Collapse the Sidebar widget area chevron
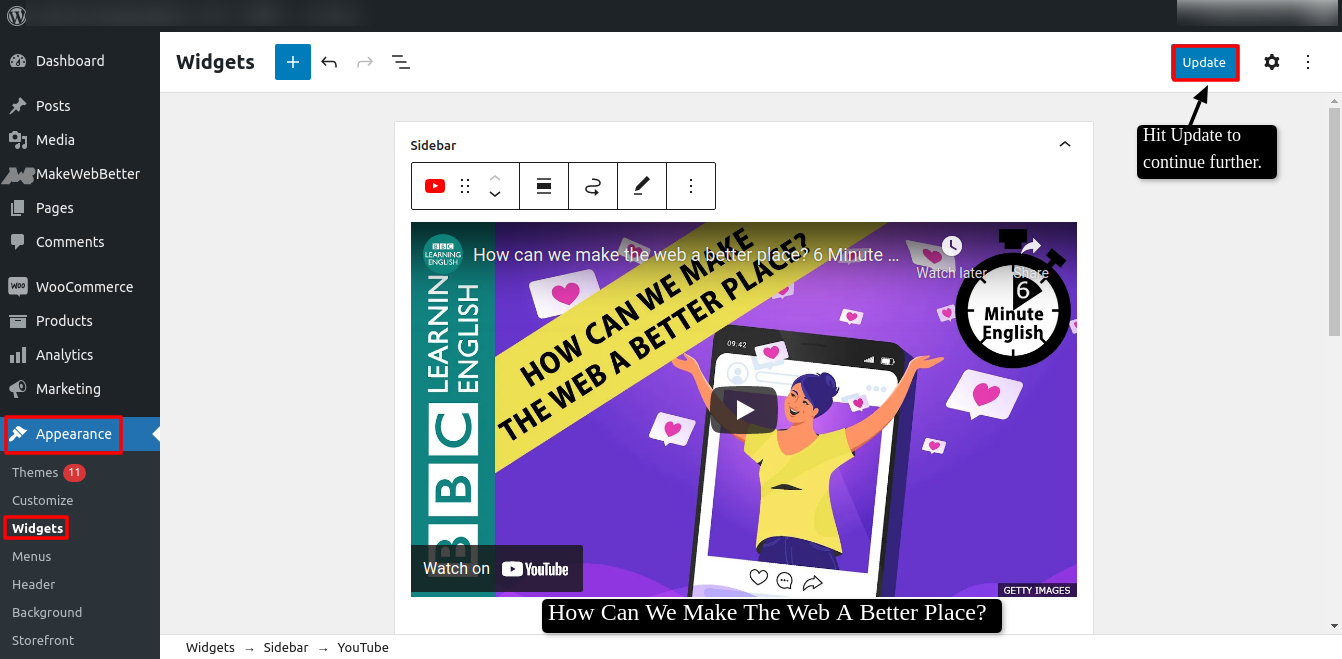The image size is (1342, 659). coord(1064,144)
